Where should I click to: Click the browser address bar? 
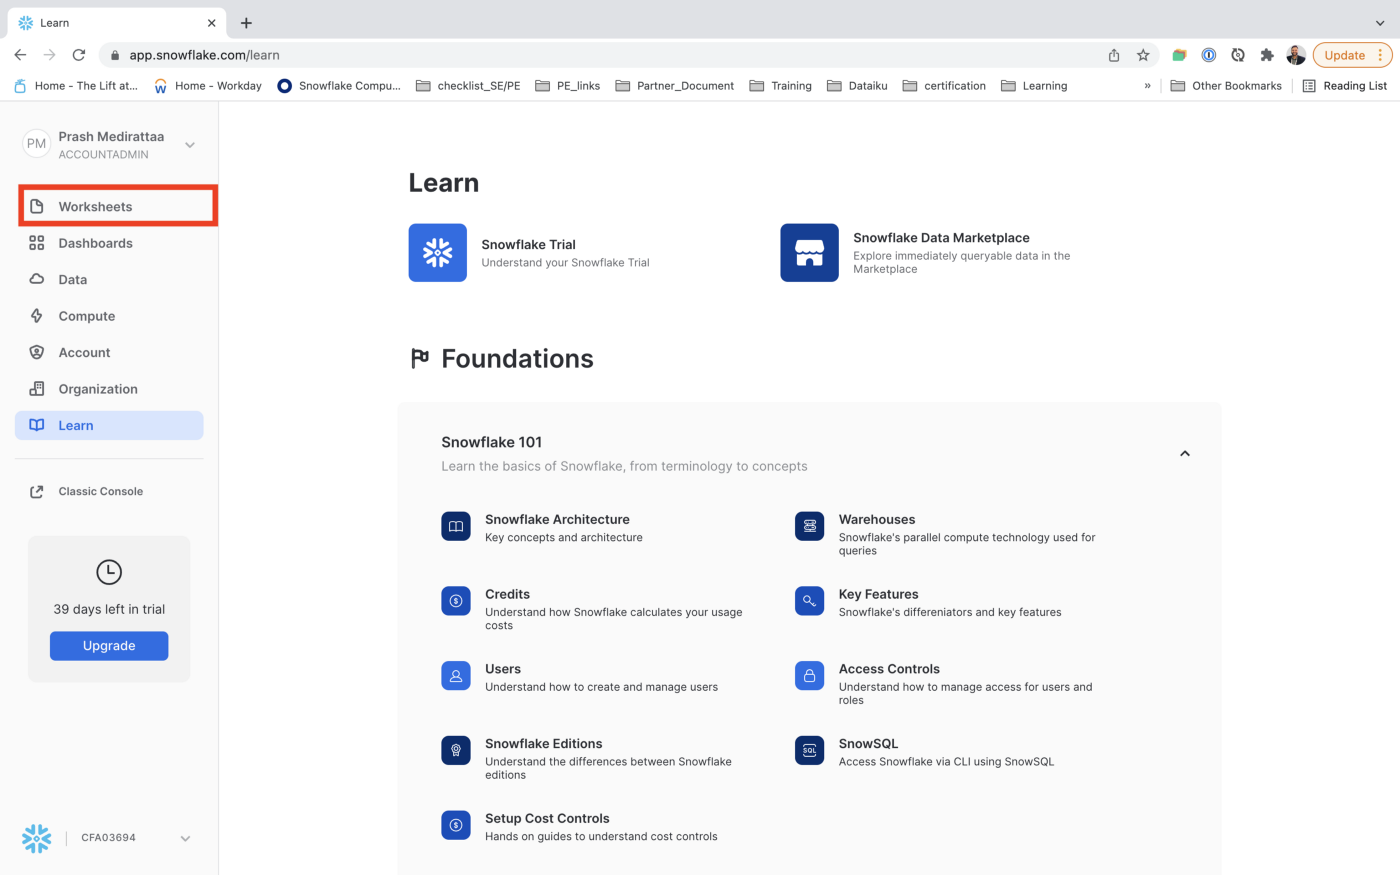pyautogui.click(x=600, y=55)
